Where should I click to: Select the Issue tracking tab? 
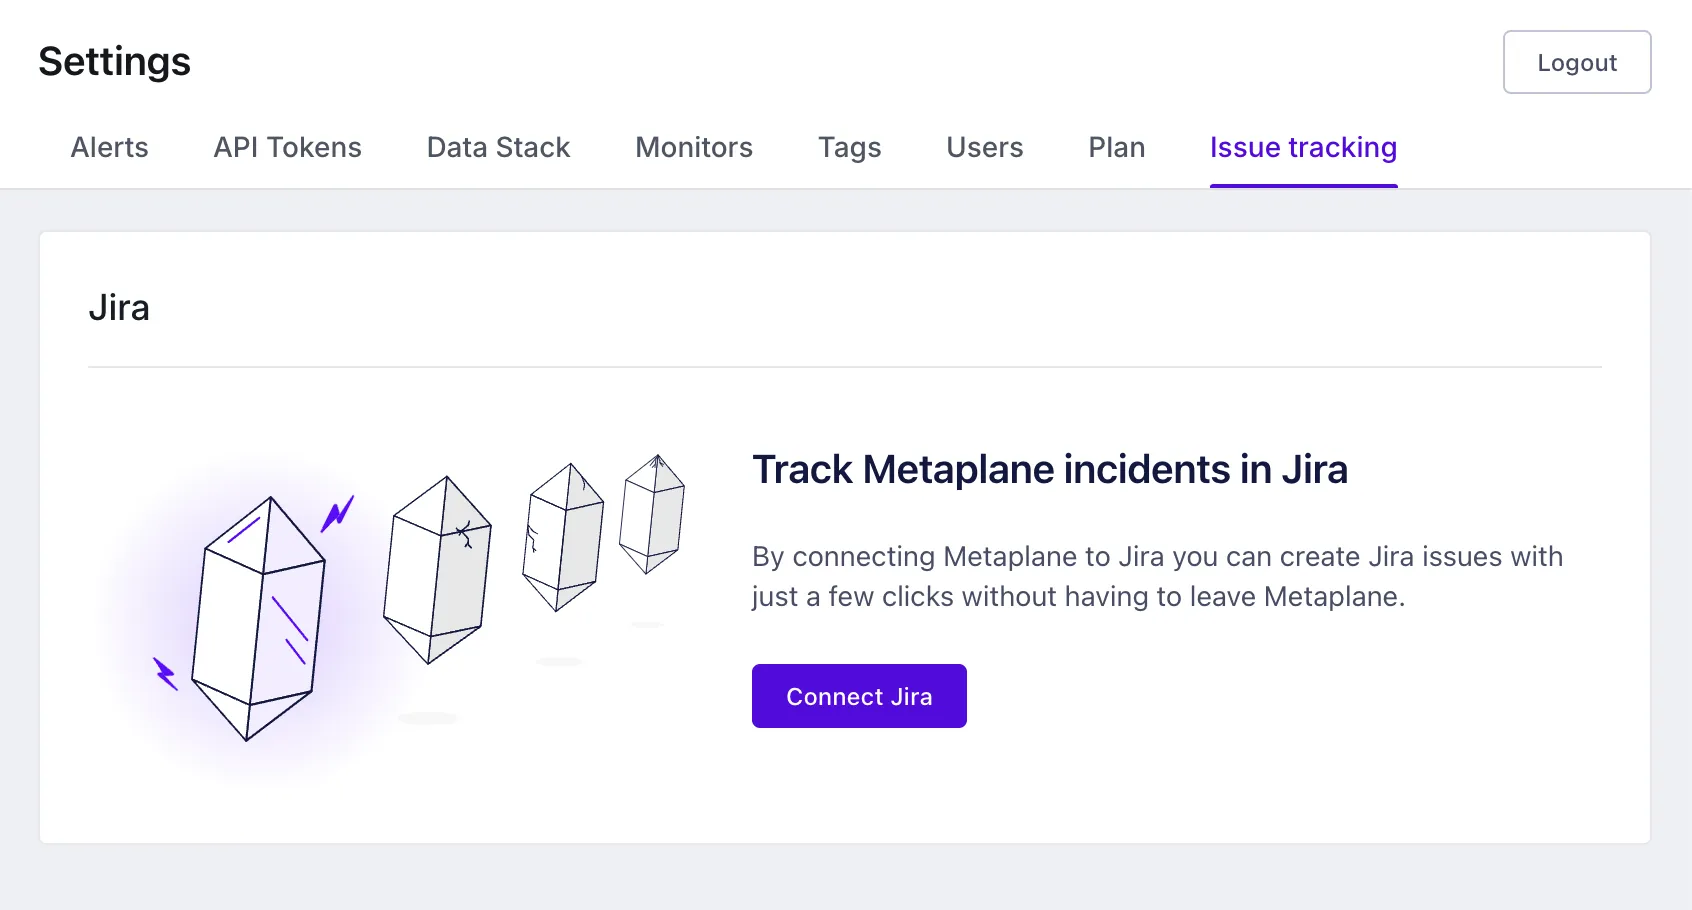point(1303,147)
